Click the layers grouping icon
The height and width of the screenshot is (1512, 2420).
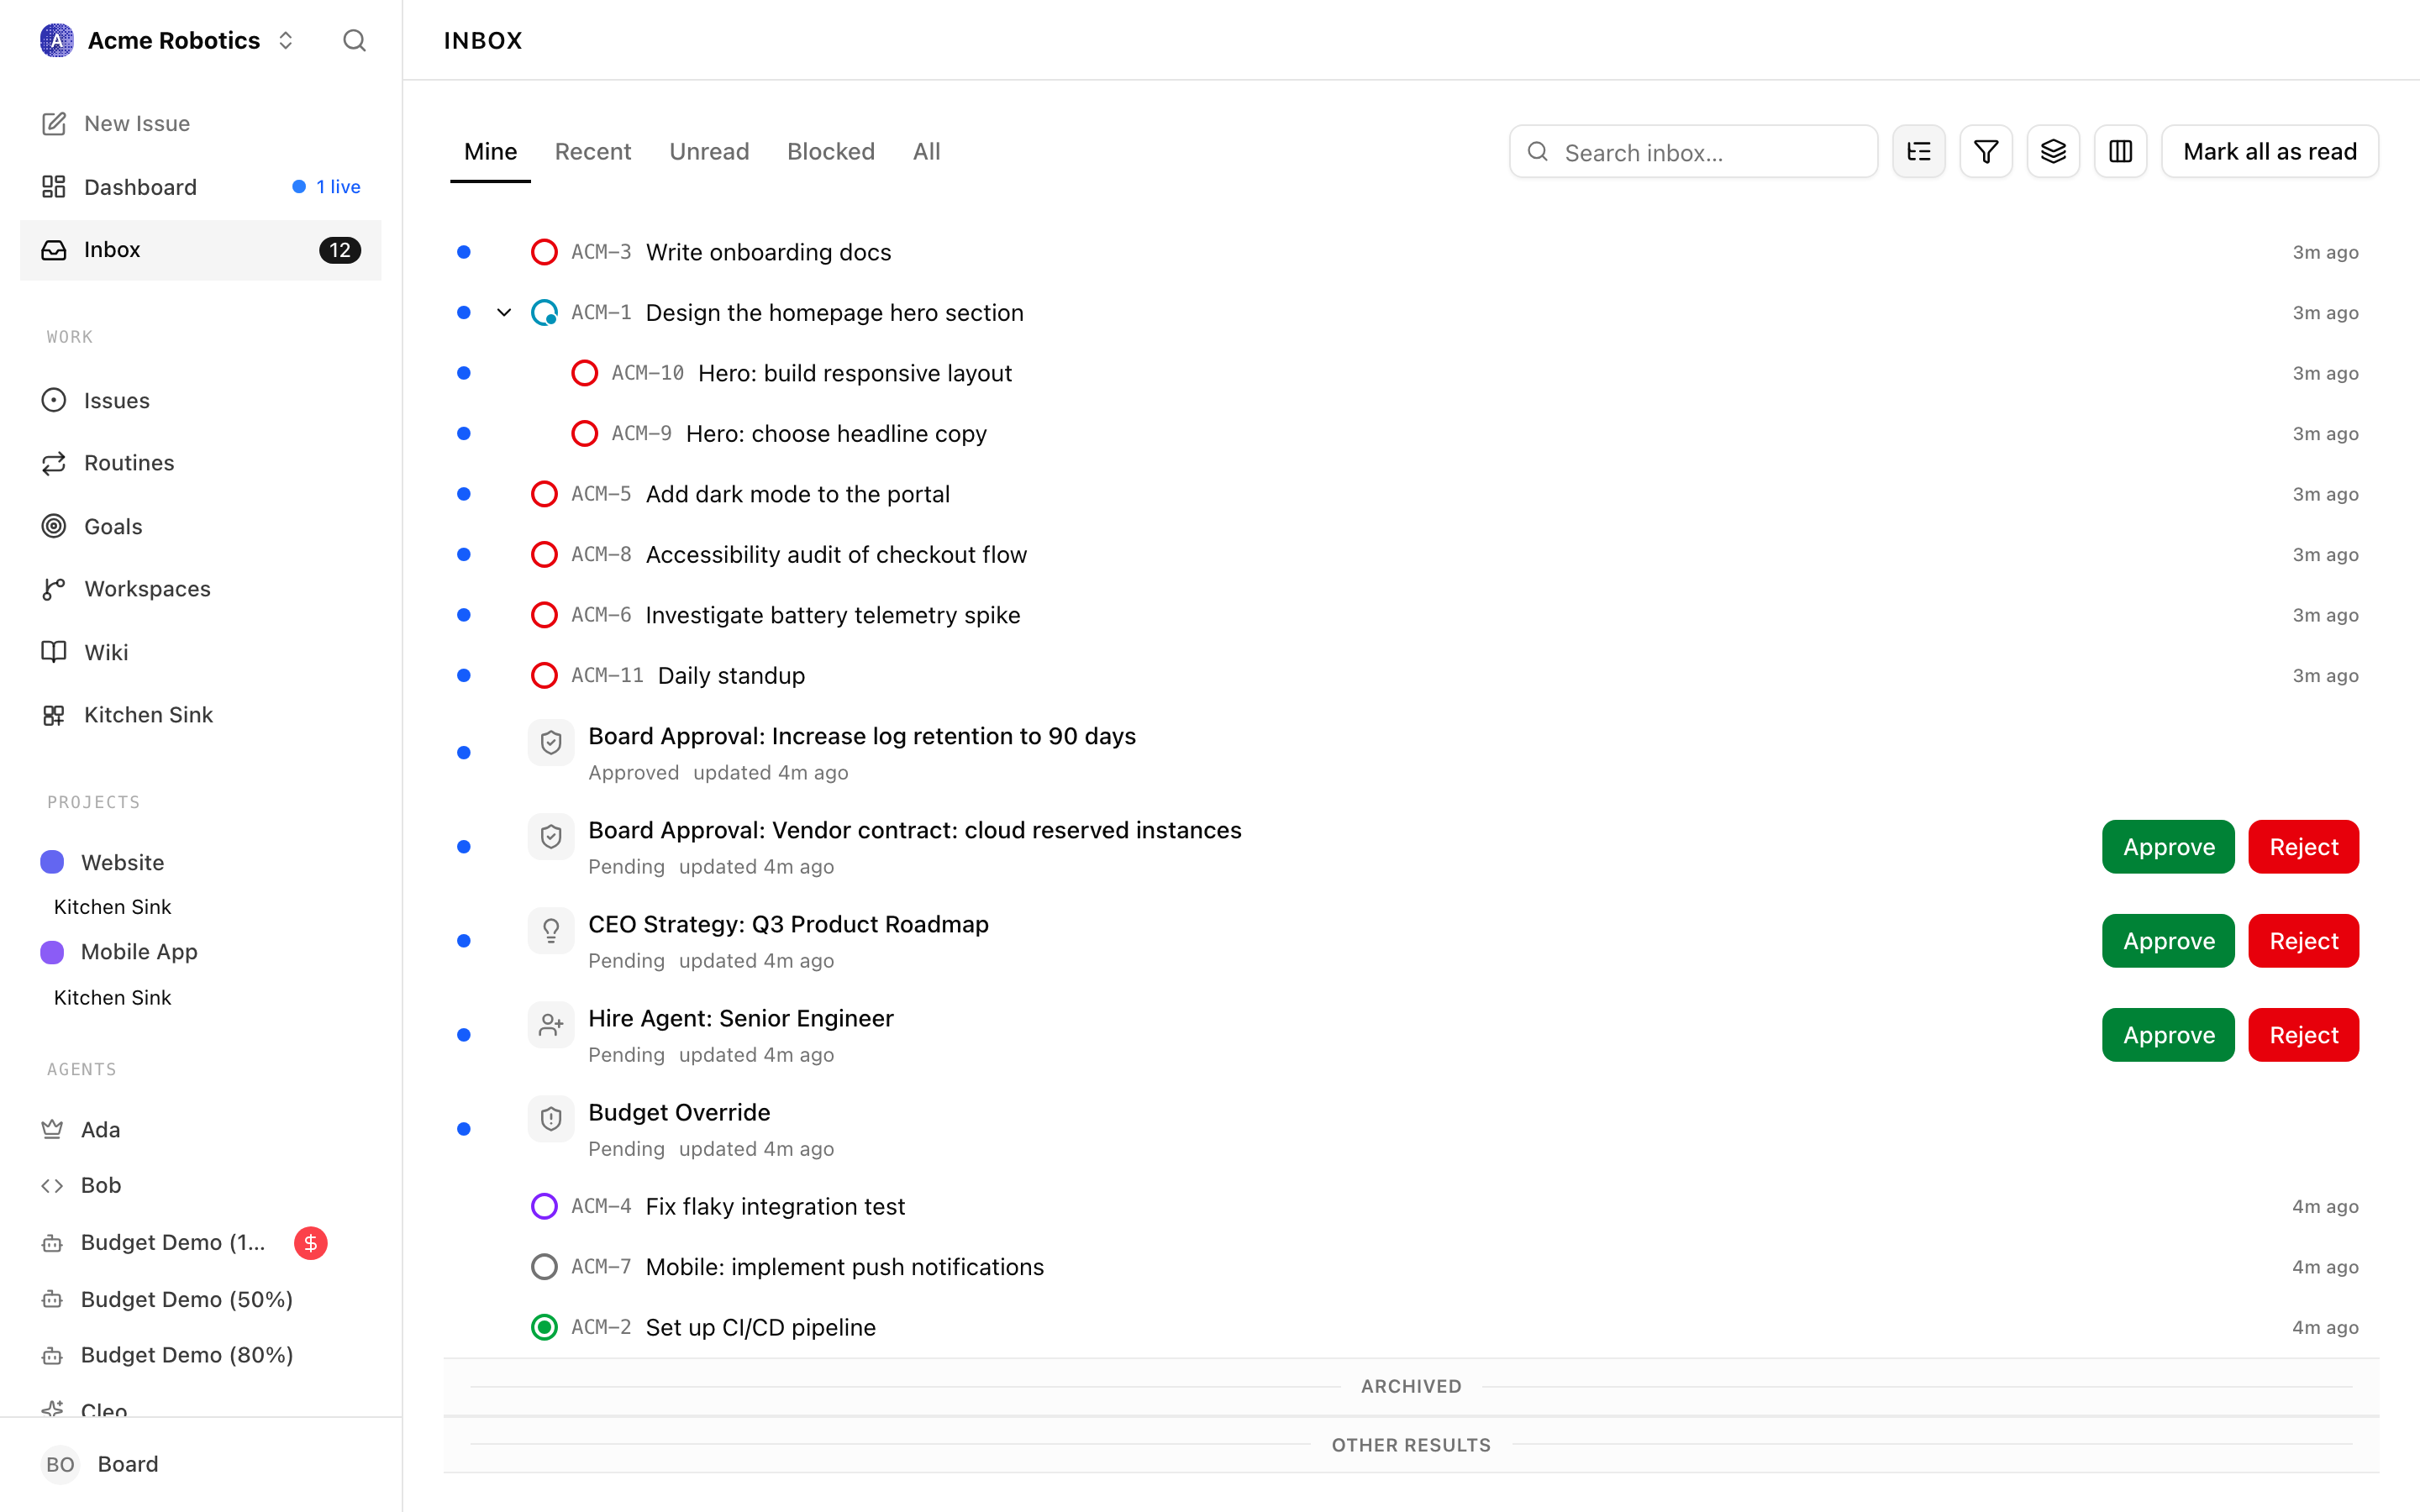pyautogui.click(x=2053, y=151)
